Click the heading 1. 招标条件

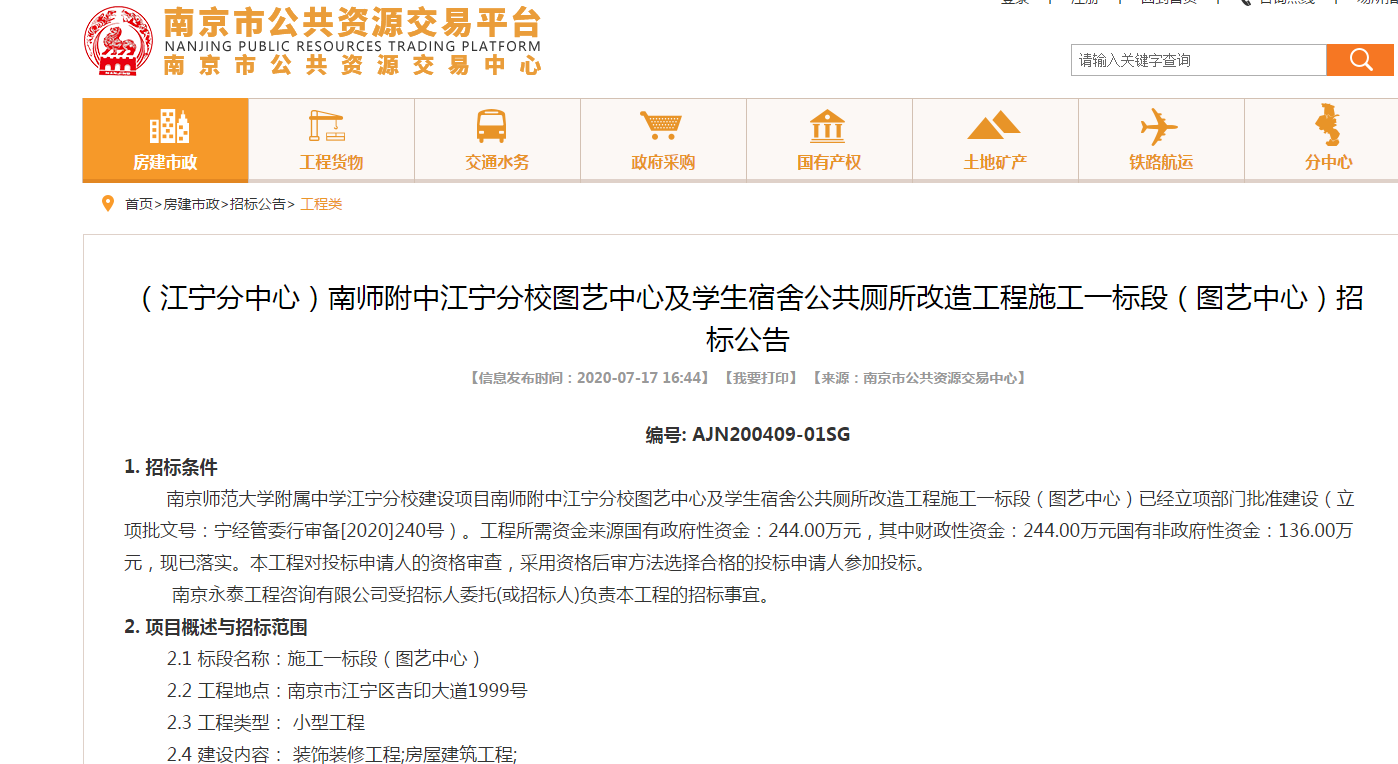(171, 467)
